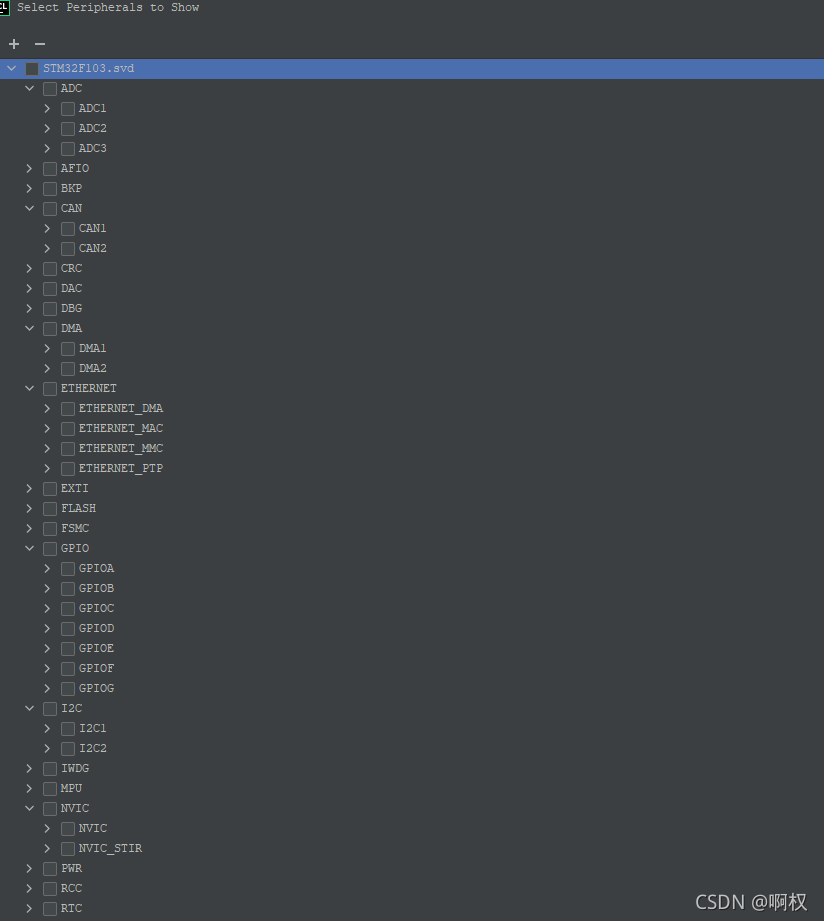Select the ADC3 tree item label

click(93, 148)
